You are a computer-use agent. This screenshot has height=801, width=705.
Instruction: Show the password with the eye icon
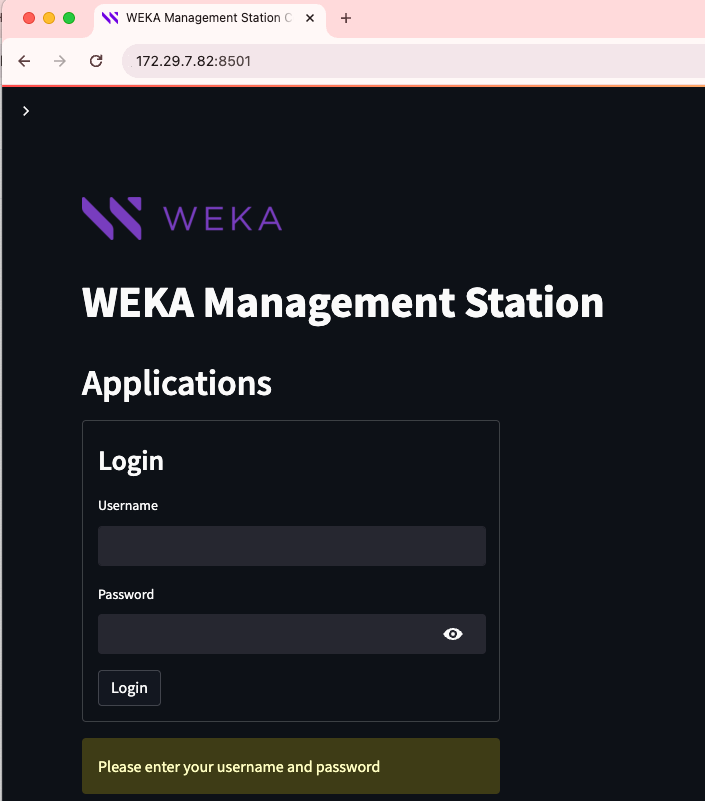point(453,634)
